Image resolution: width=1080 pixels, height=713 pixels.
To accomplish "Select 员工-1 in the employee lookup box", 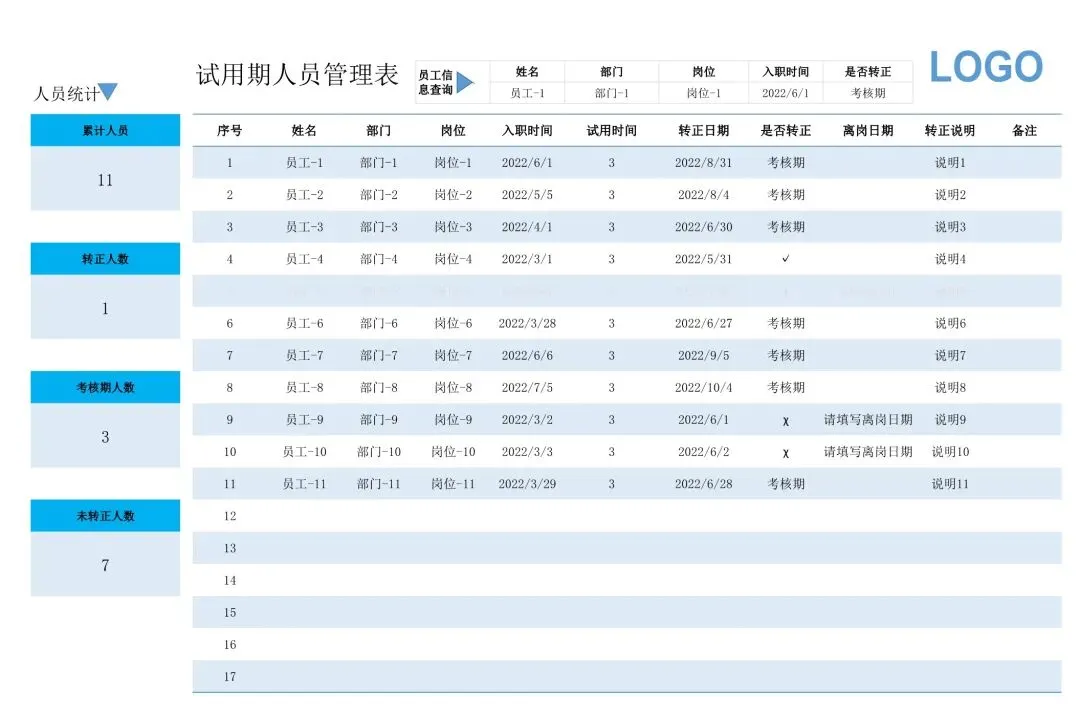I will pyautogui.click(x=527, y=93).
